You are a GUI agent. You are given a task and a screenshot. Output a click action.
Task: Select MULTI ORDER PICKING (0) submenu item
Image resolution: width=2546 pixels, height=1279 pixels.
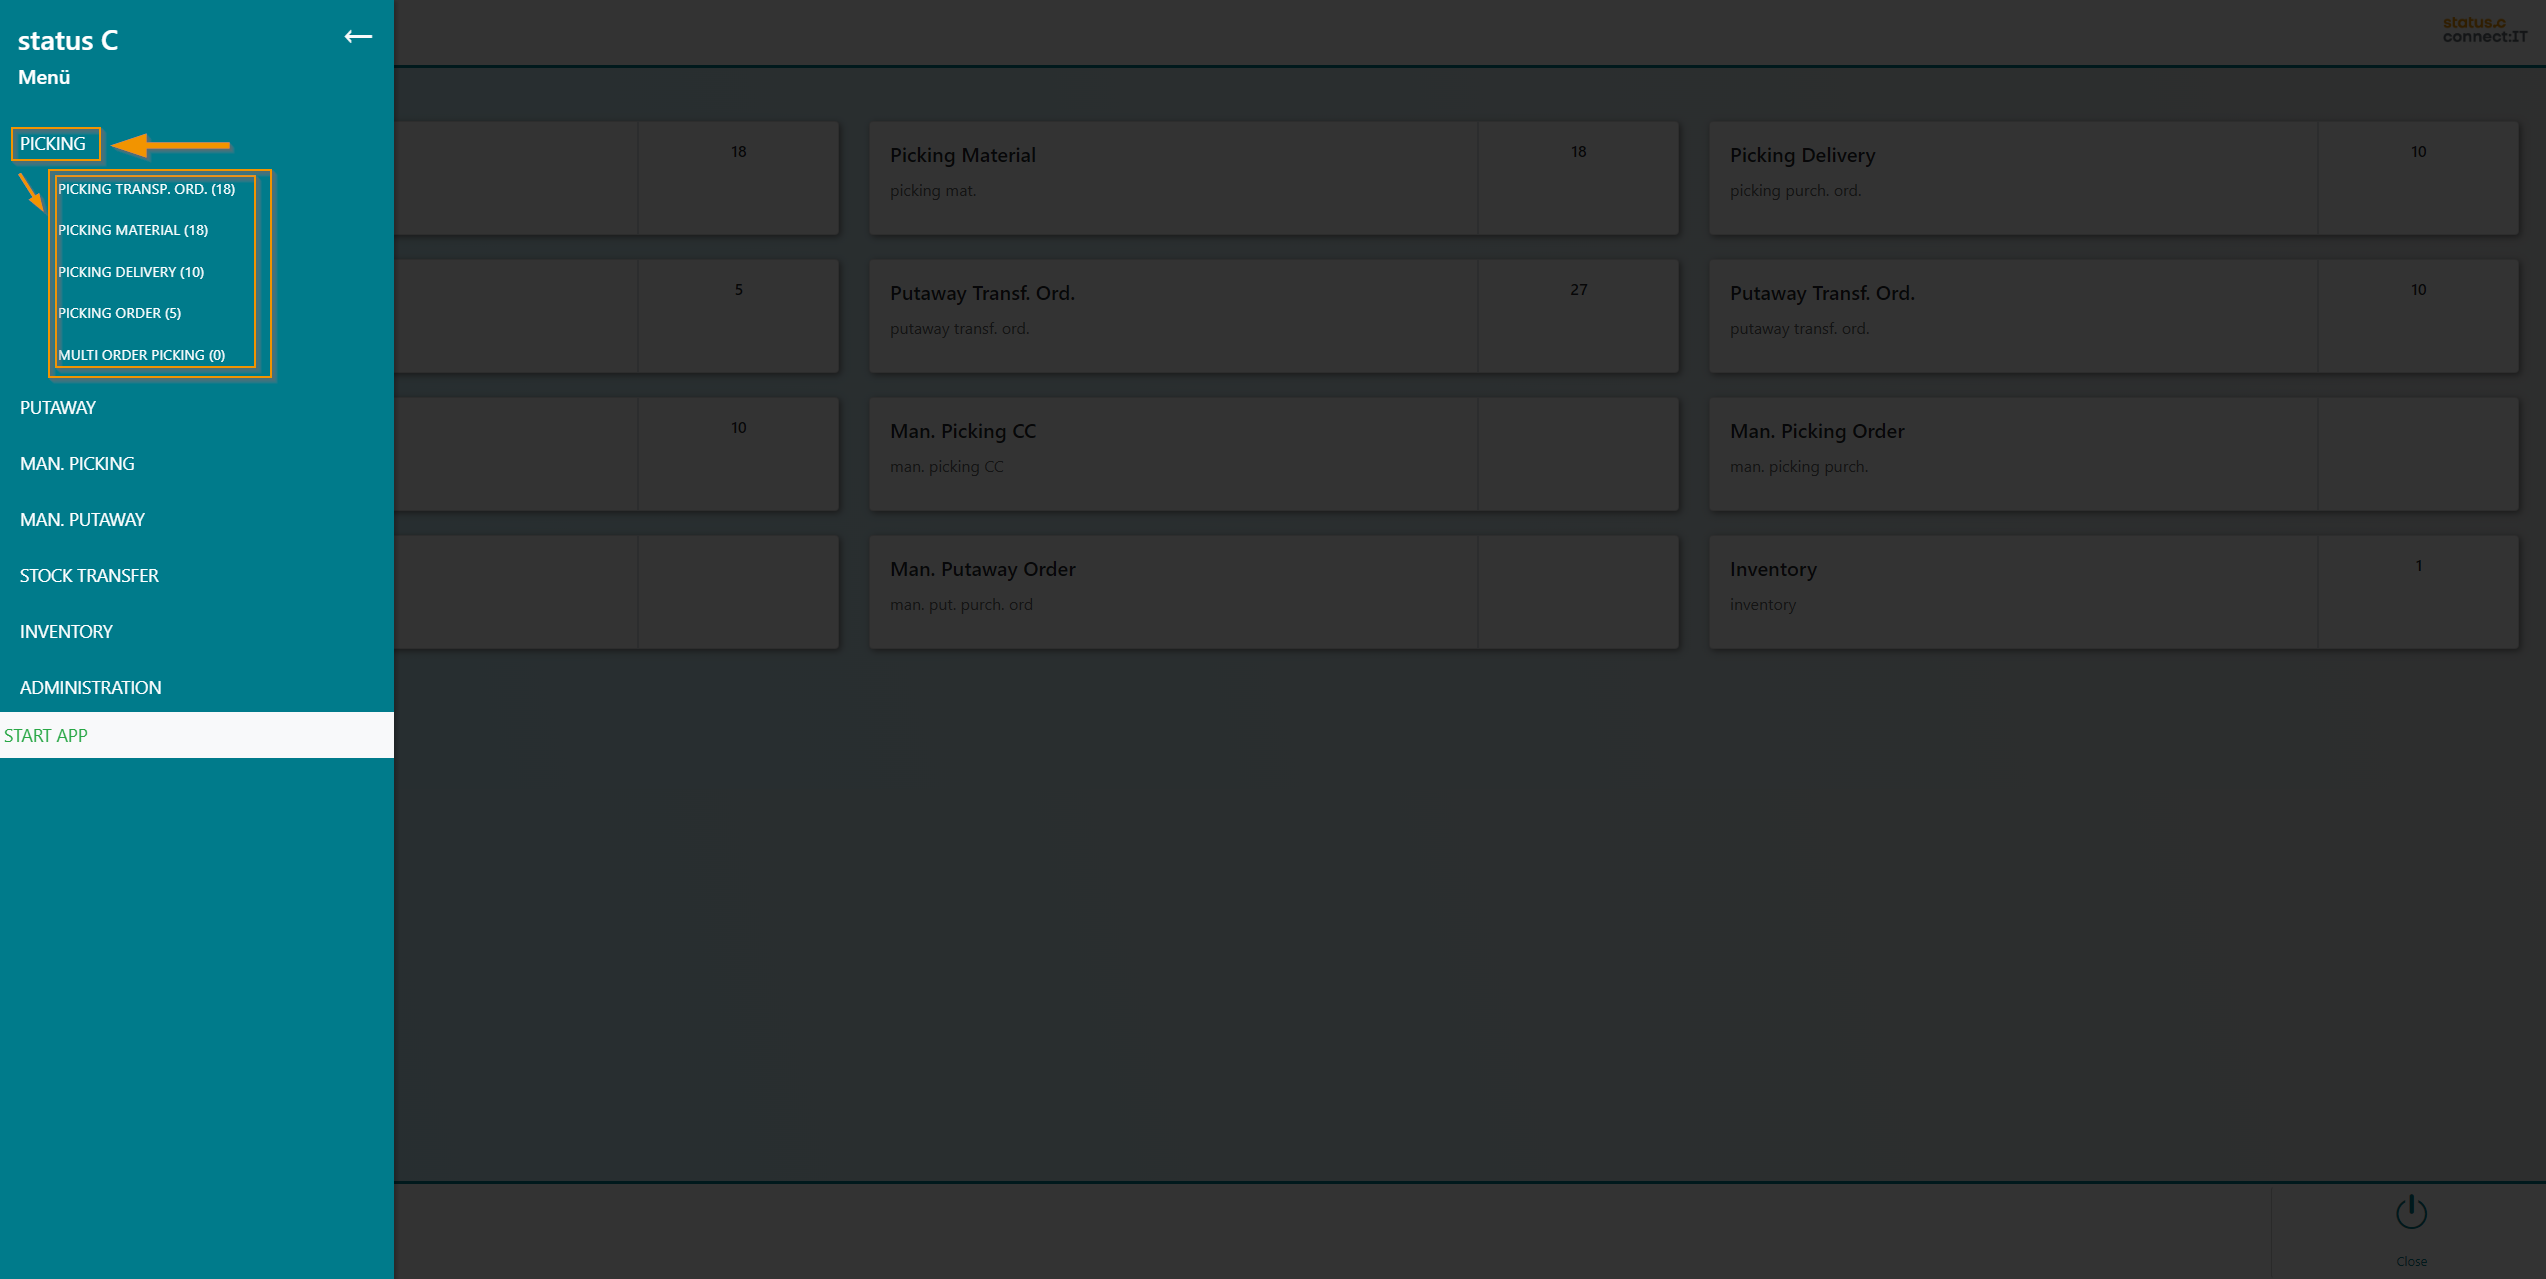(x=141, y=355)
